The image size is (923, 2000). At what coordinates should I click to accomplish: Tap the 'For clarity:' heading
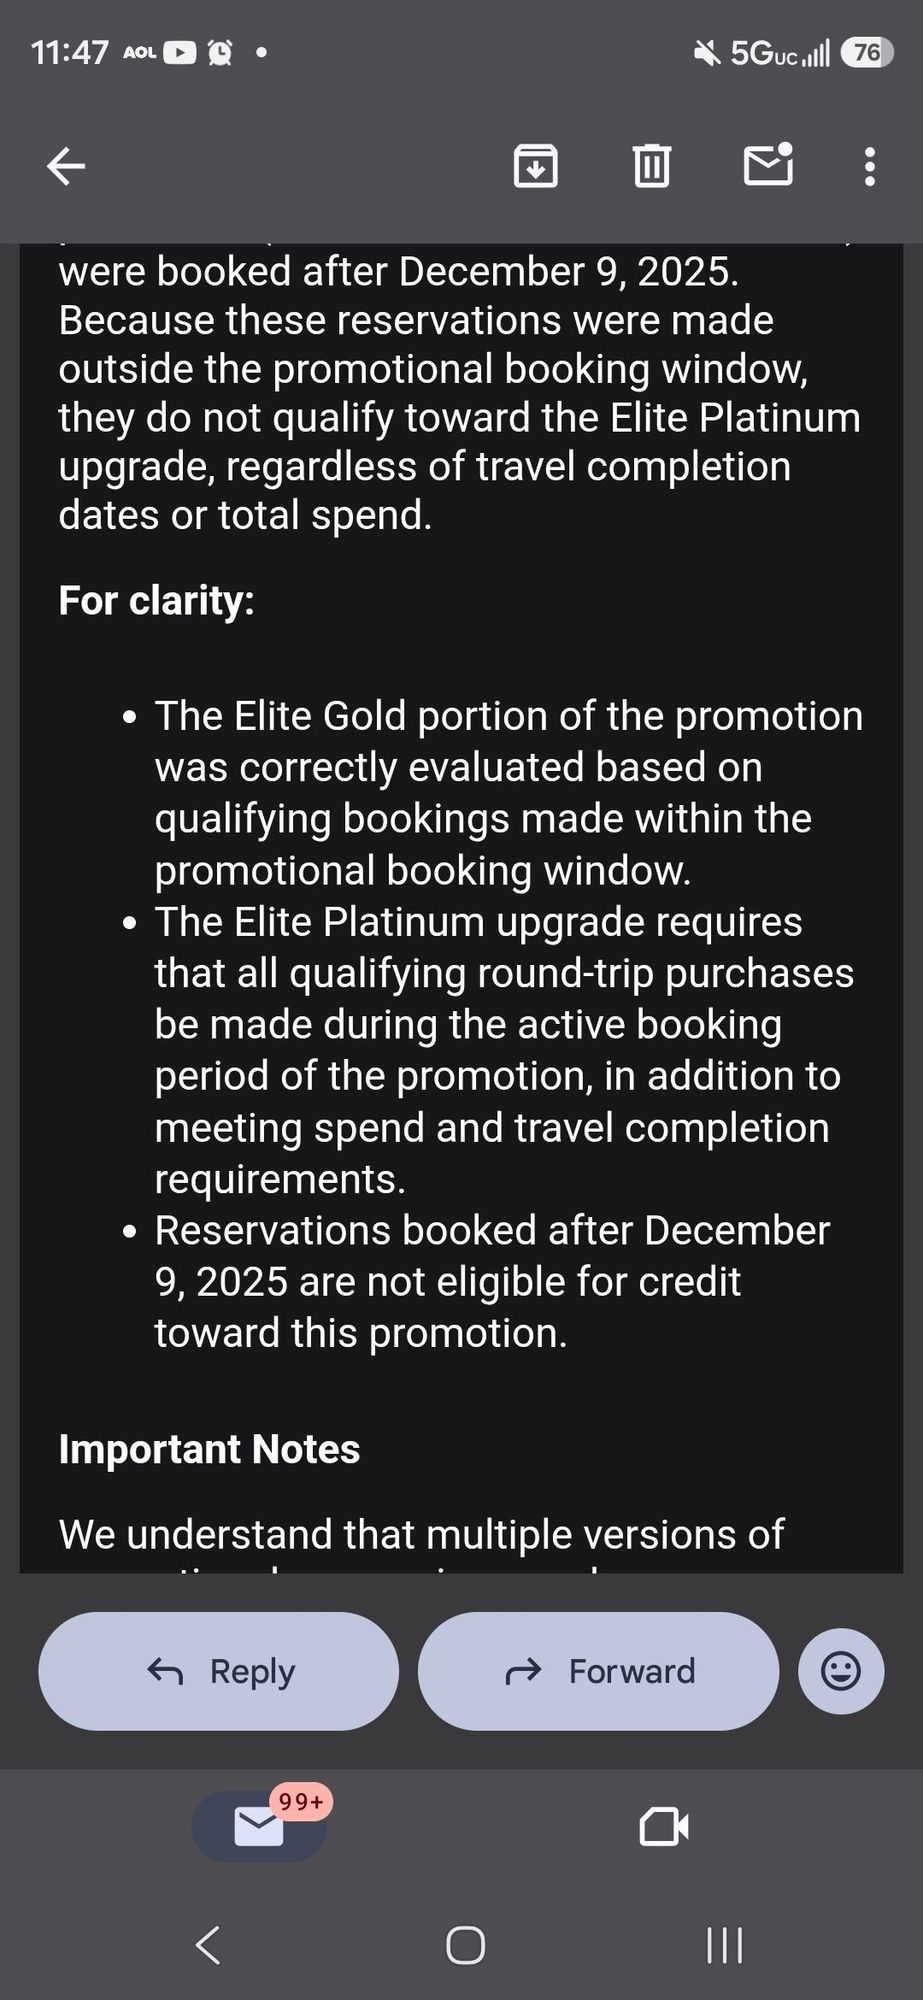(157, 601)
